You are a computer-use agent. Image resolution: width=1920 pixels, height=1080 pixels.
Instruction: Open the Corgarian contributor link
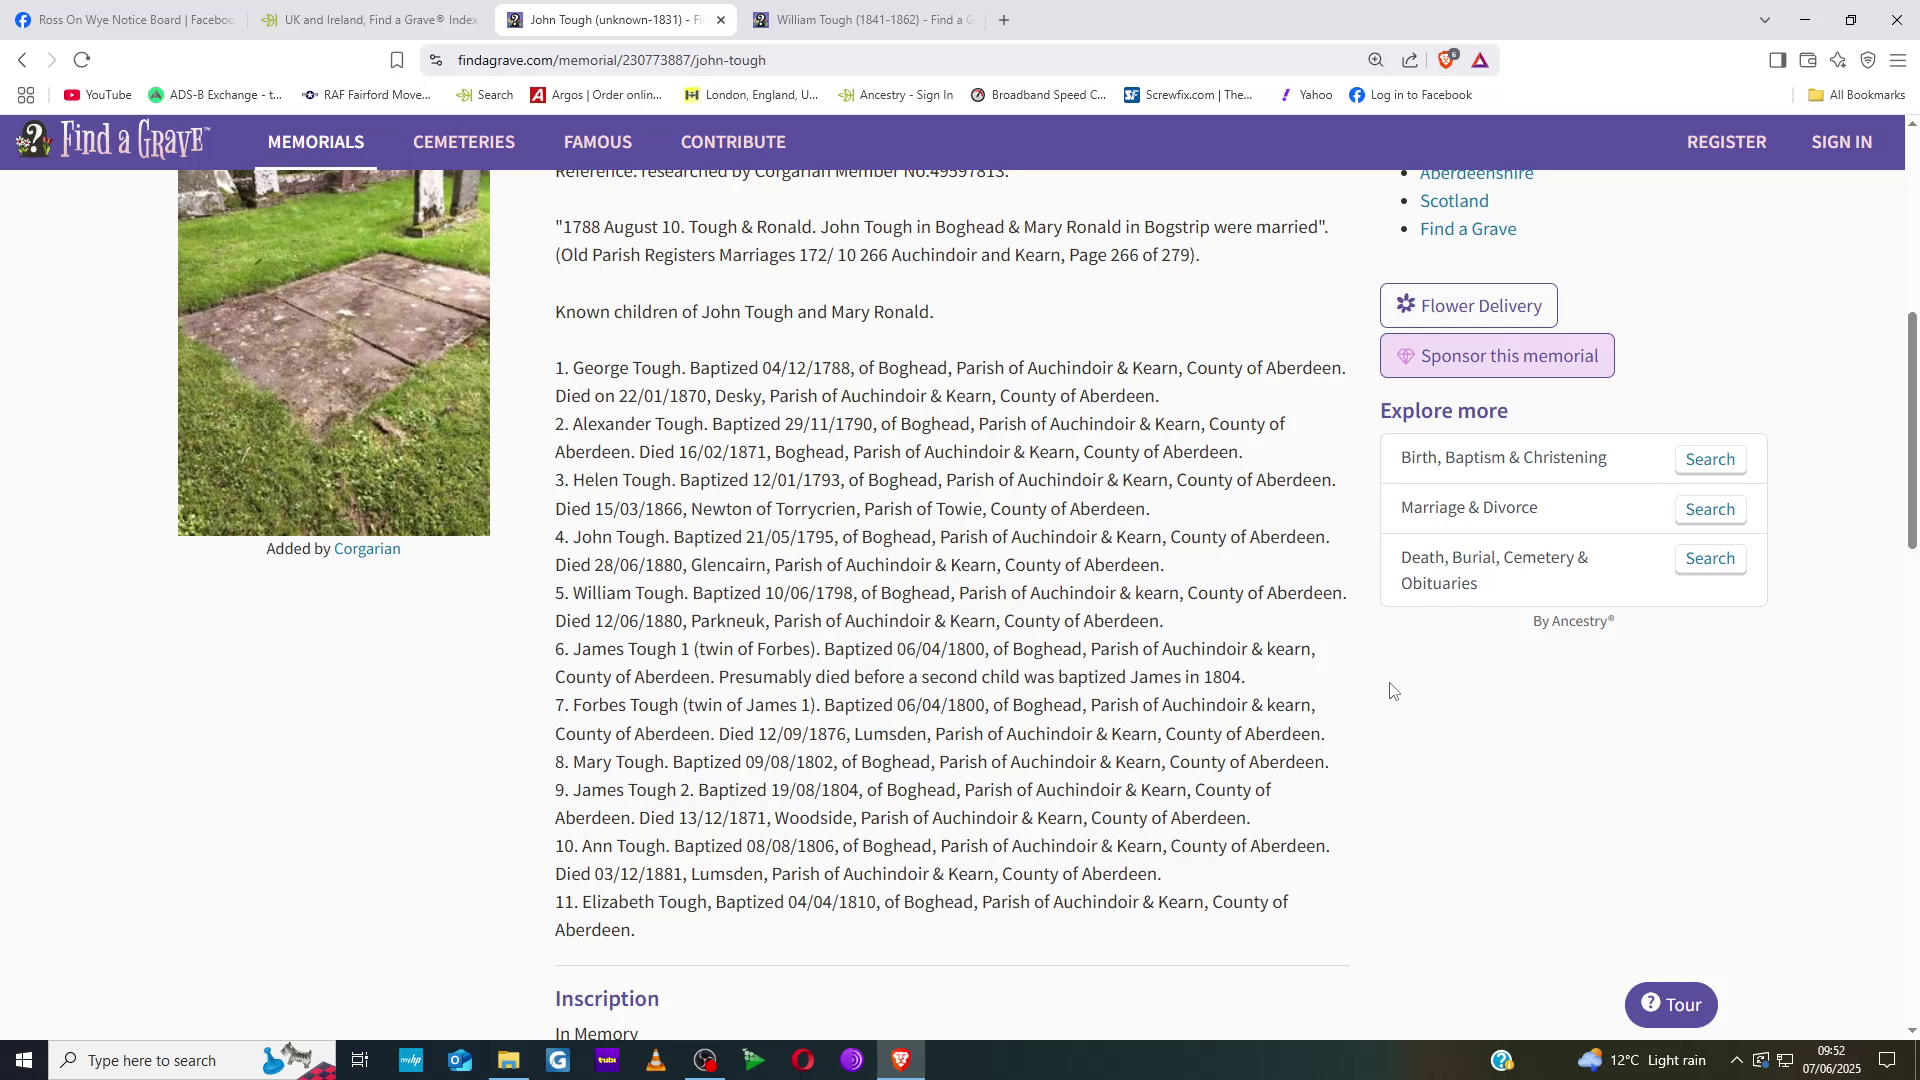click(x=367, y=549)
